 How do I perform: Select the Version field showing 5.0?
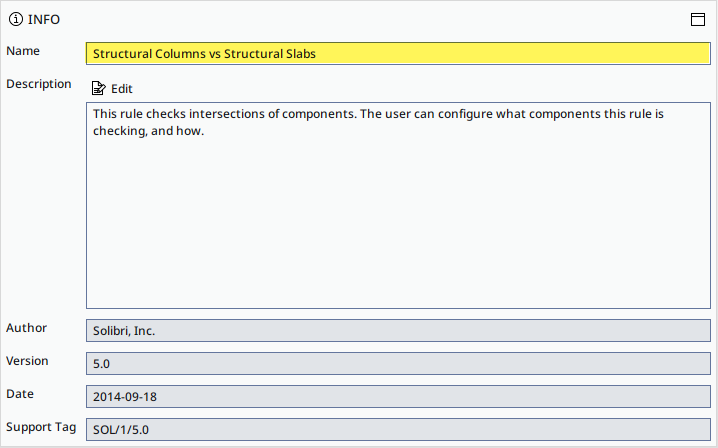pyautogui.click(x=398, y=364)
